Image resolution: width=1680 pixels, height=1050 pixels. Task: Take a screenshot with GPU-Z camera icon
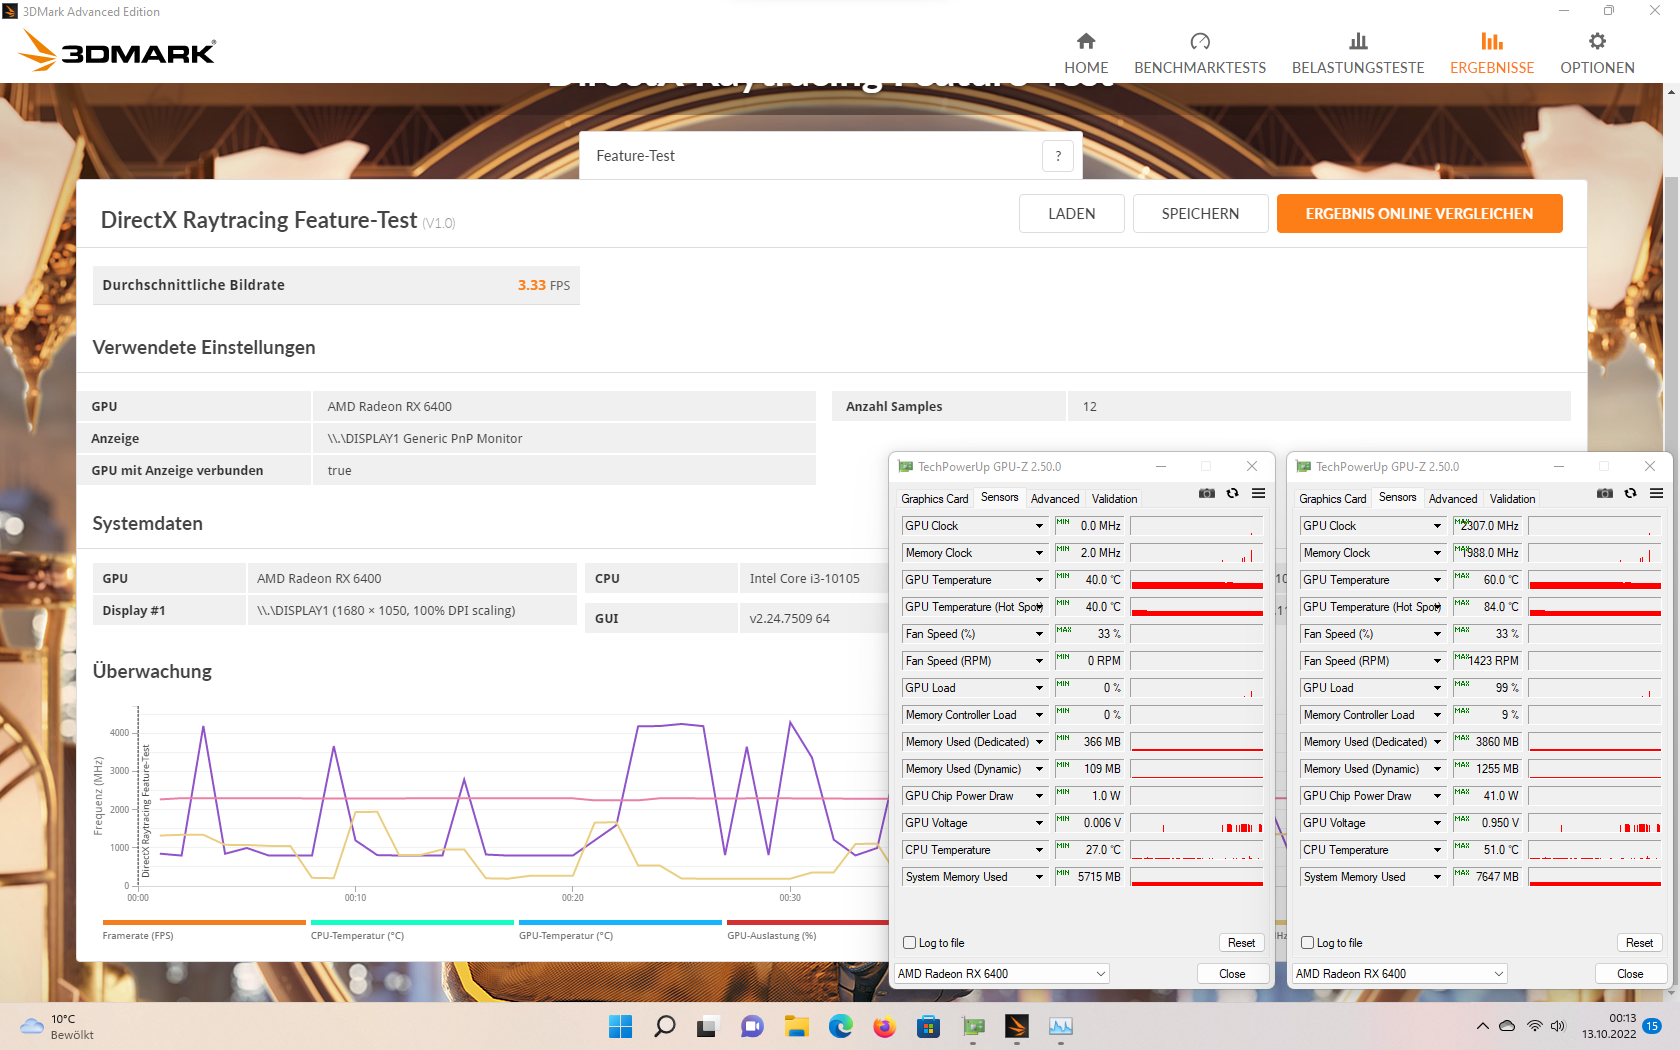click(x=1207, y=494)
